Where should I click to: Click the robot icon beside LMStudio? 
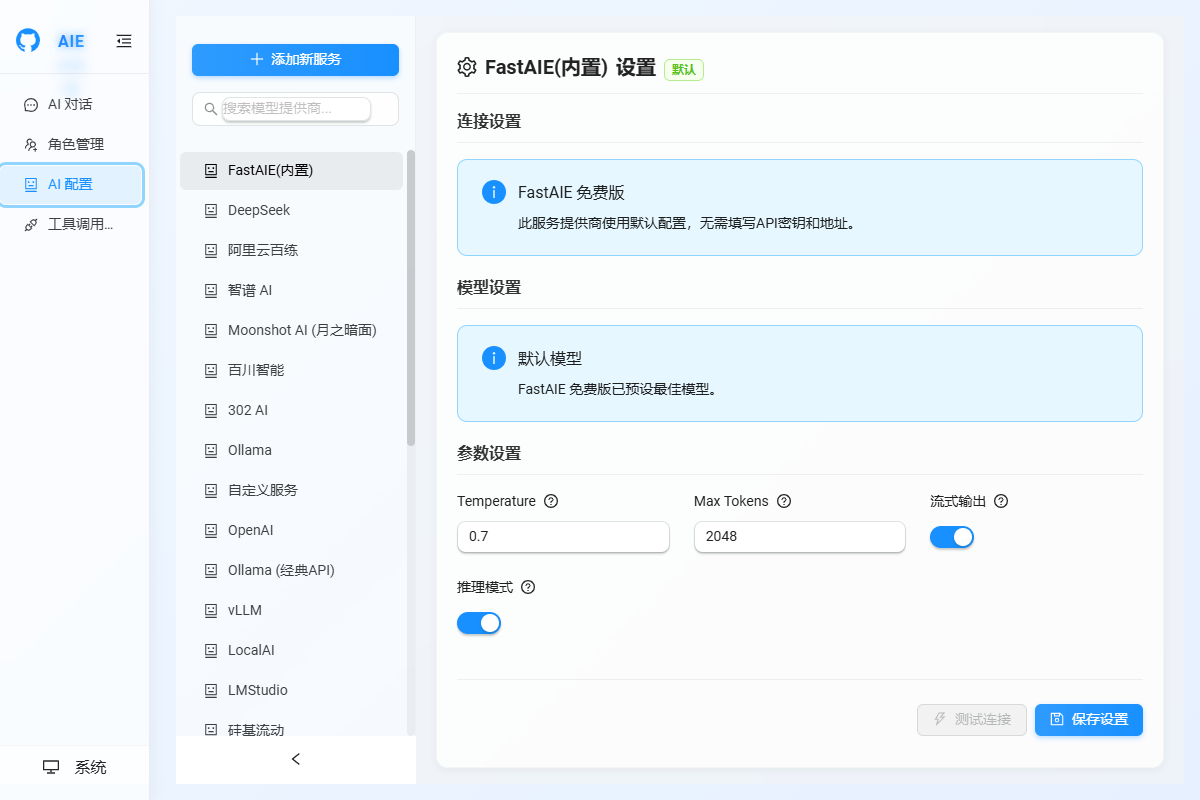coord(211,690)
